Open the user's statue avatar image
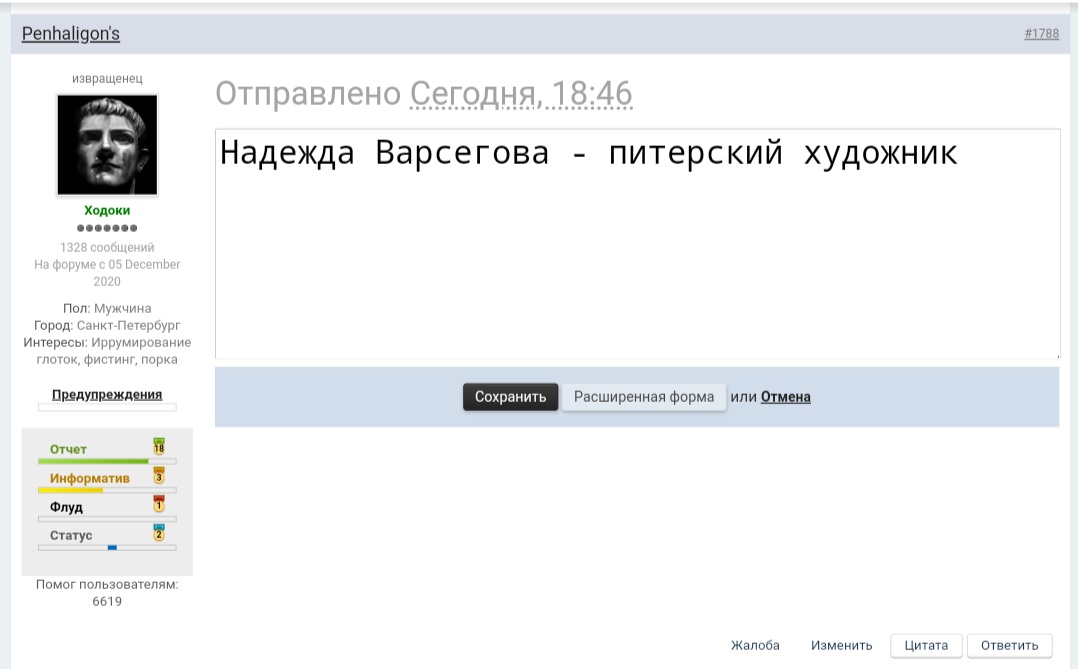Image resolution: width=1078 pixels, height=669 pixels. 107,145
